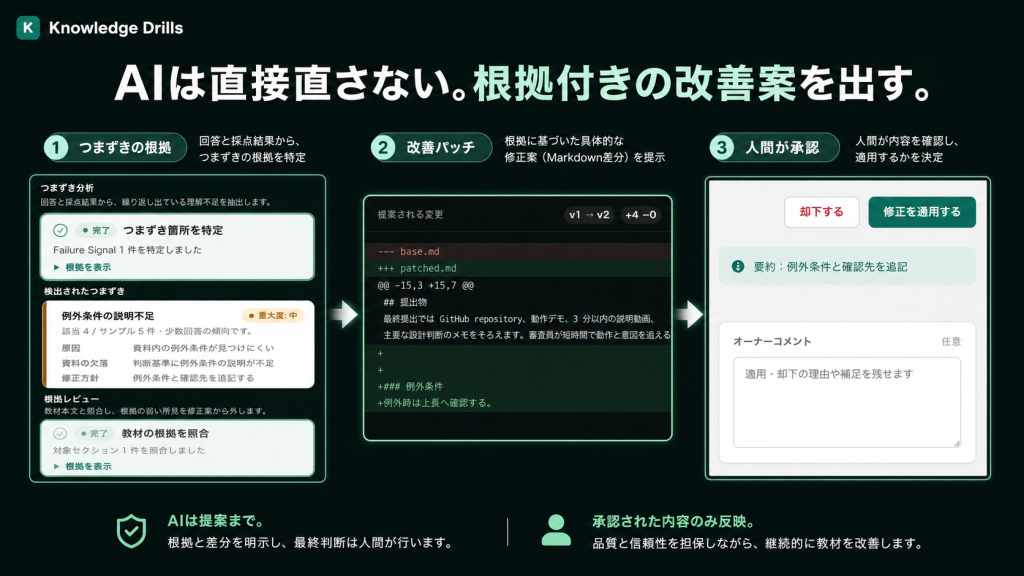
Task: Click the オーナーコメント text area
Action: 847,402
